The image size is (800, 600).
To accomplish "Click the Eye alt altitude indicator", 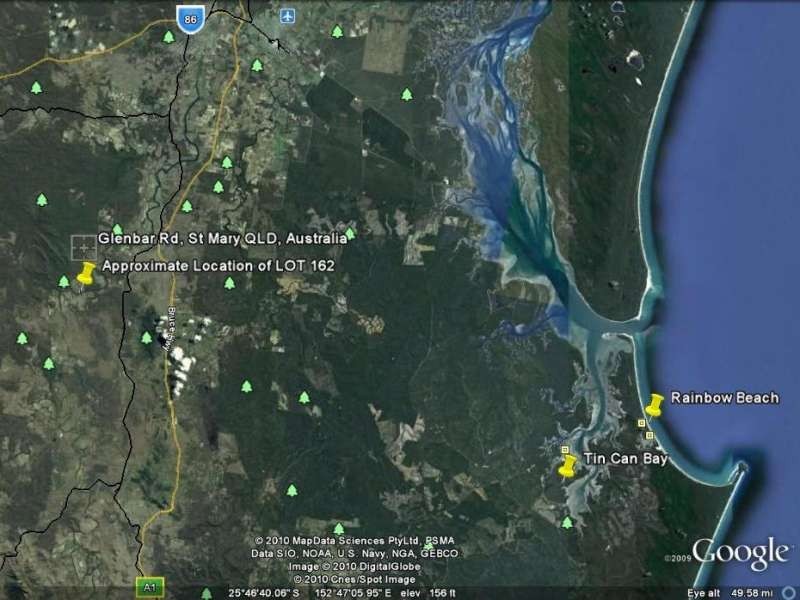I will click(727, 589).
